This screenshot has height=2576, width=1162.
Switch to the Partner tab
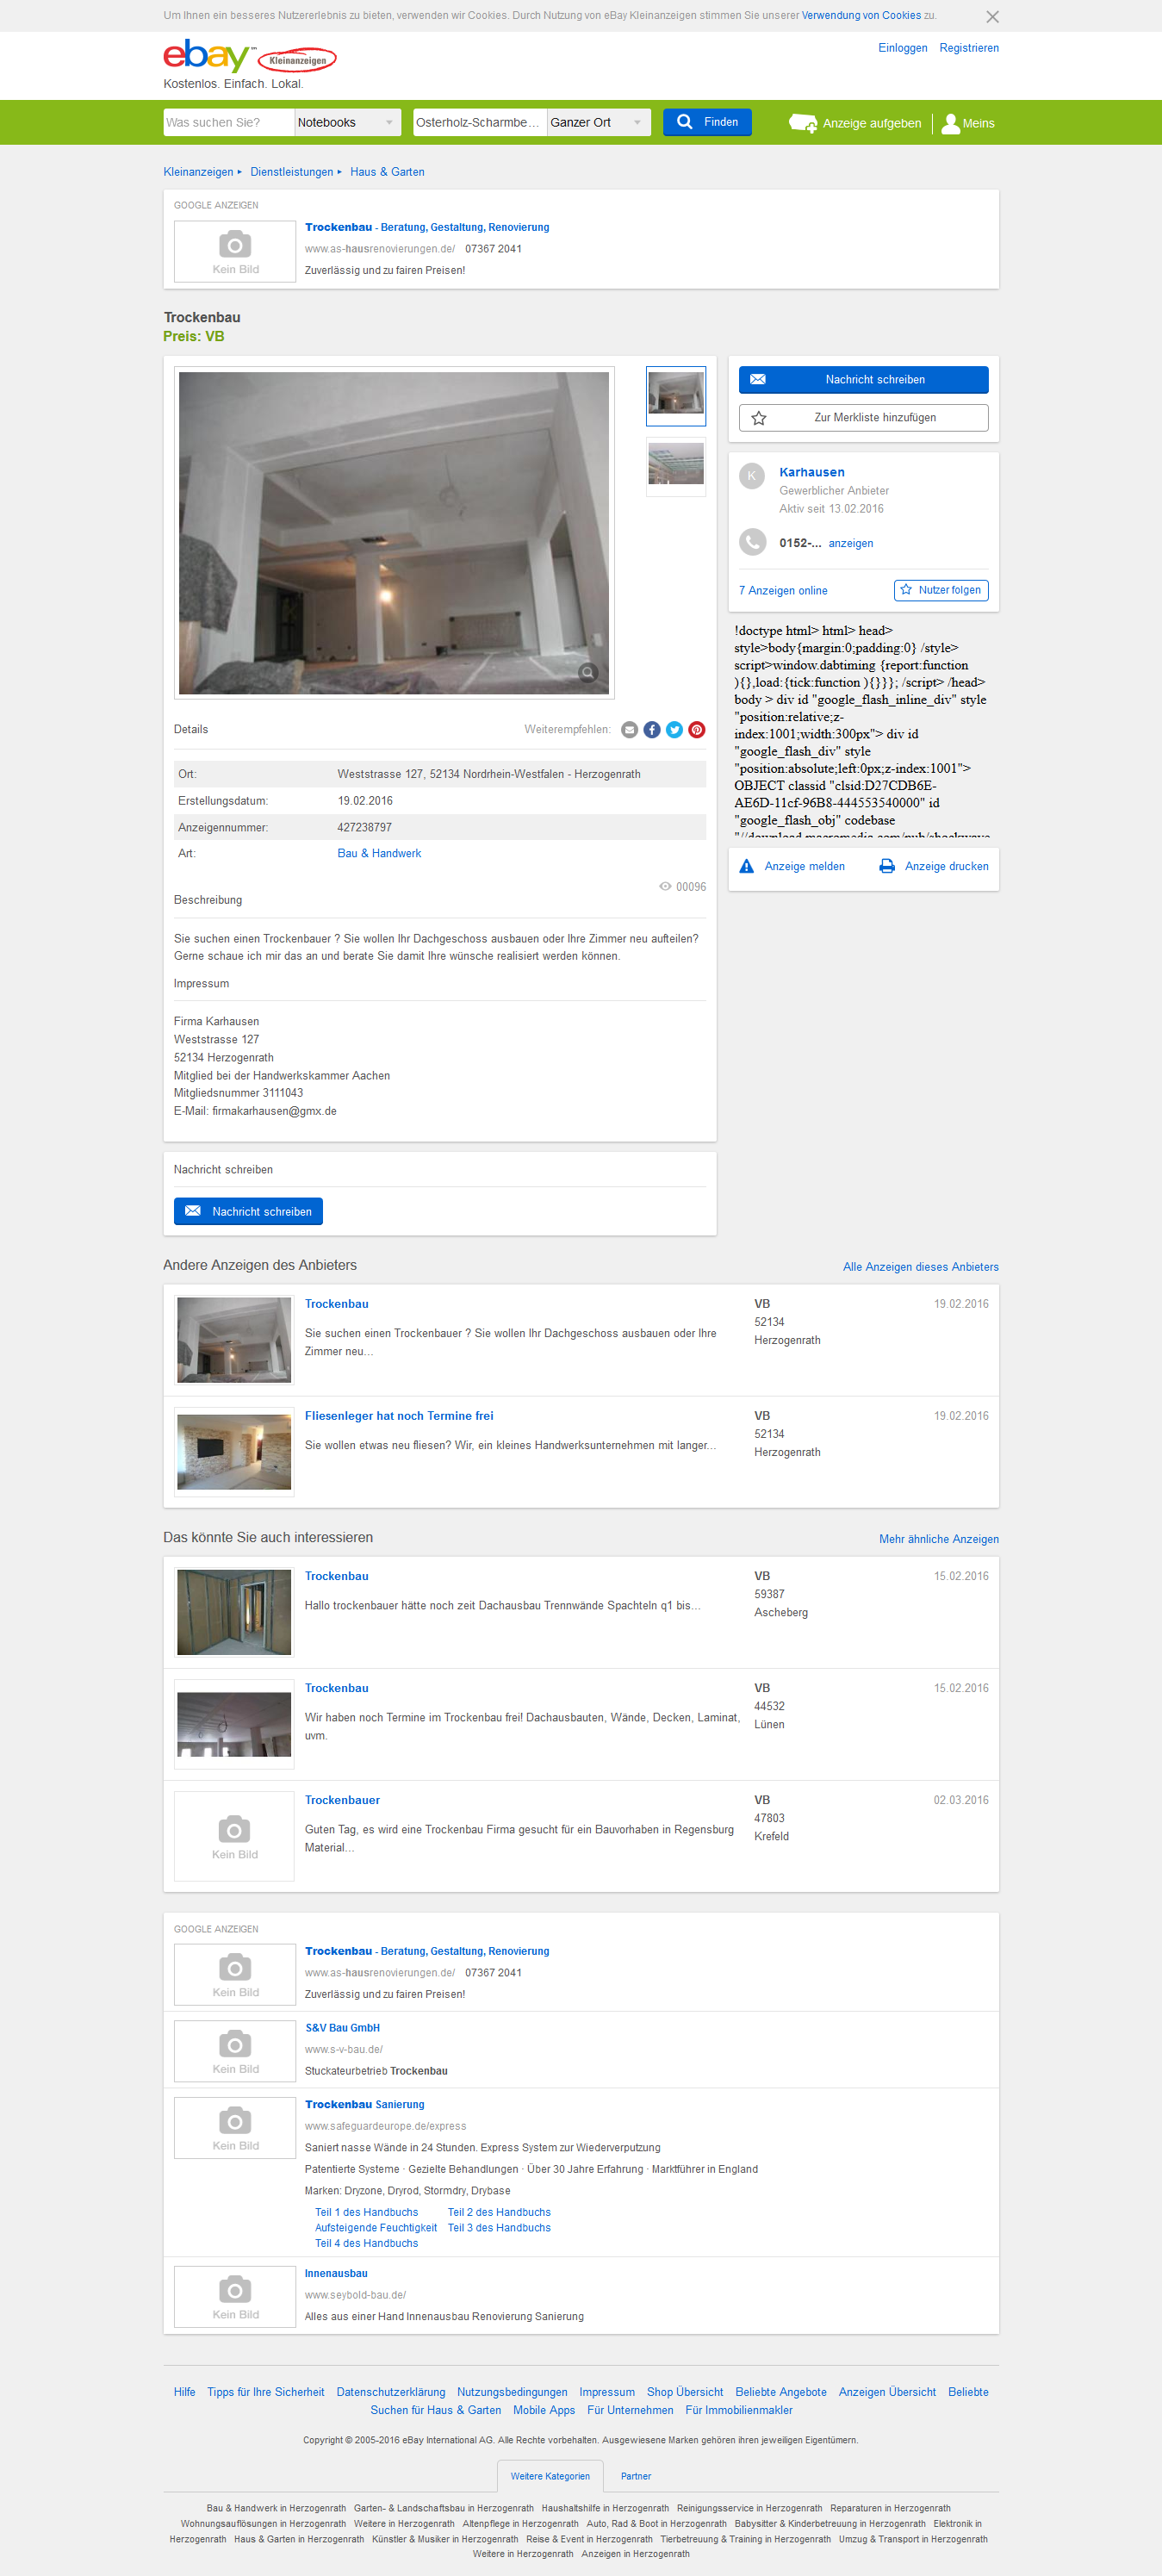[x=635, y=2476]
